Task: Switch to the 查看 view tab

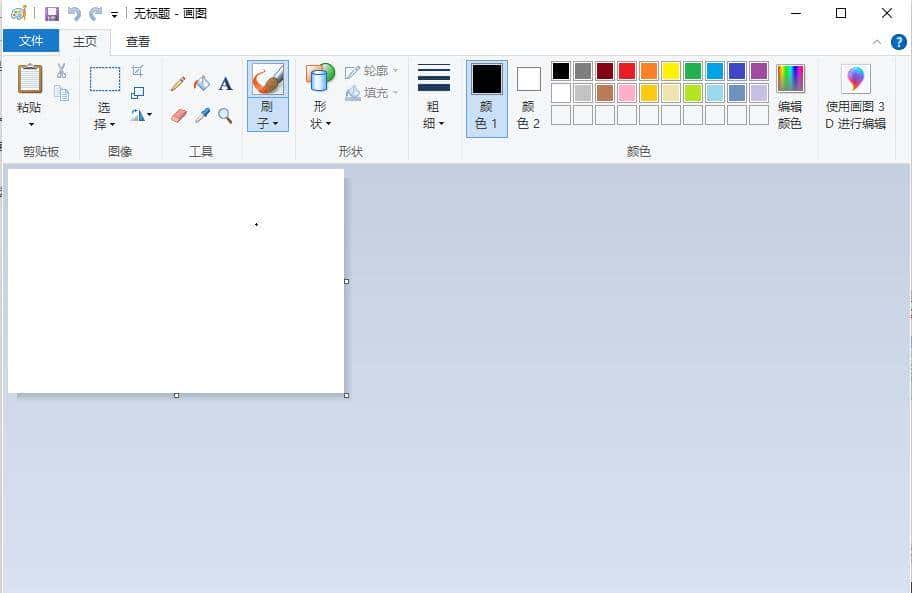Action: coord(138,41)
